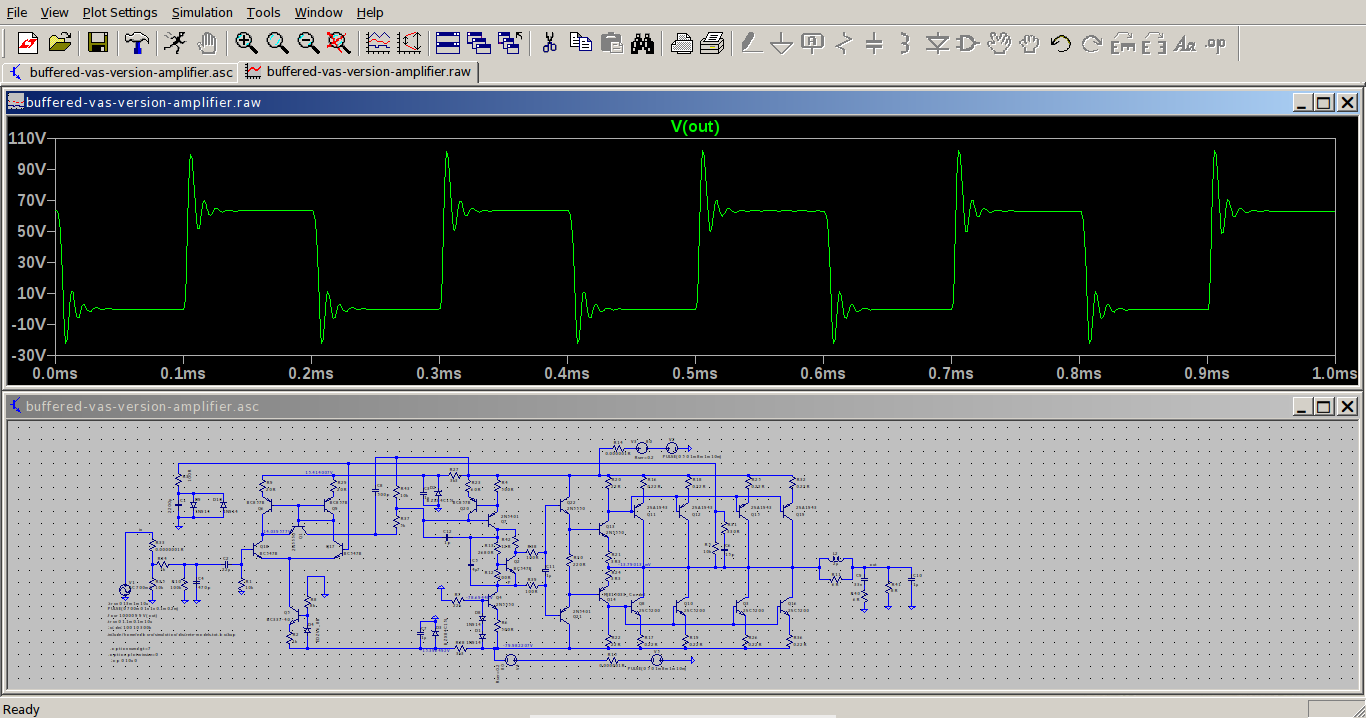Image resolution: width=1366 pixels, height=718 pixels.
Task: Rotate the selection icon
Action: (1123, 43)
